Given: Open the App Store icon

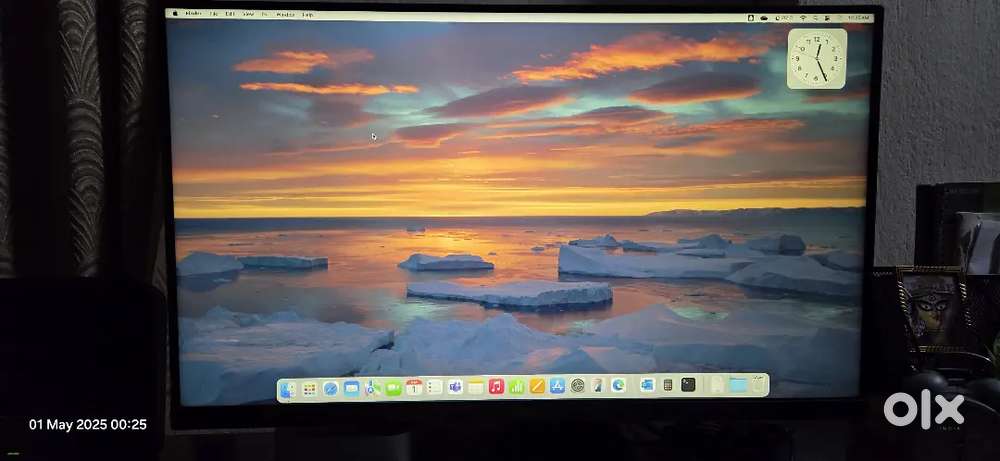Looking at the screenshot, I should (558, 386).
